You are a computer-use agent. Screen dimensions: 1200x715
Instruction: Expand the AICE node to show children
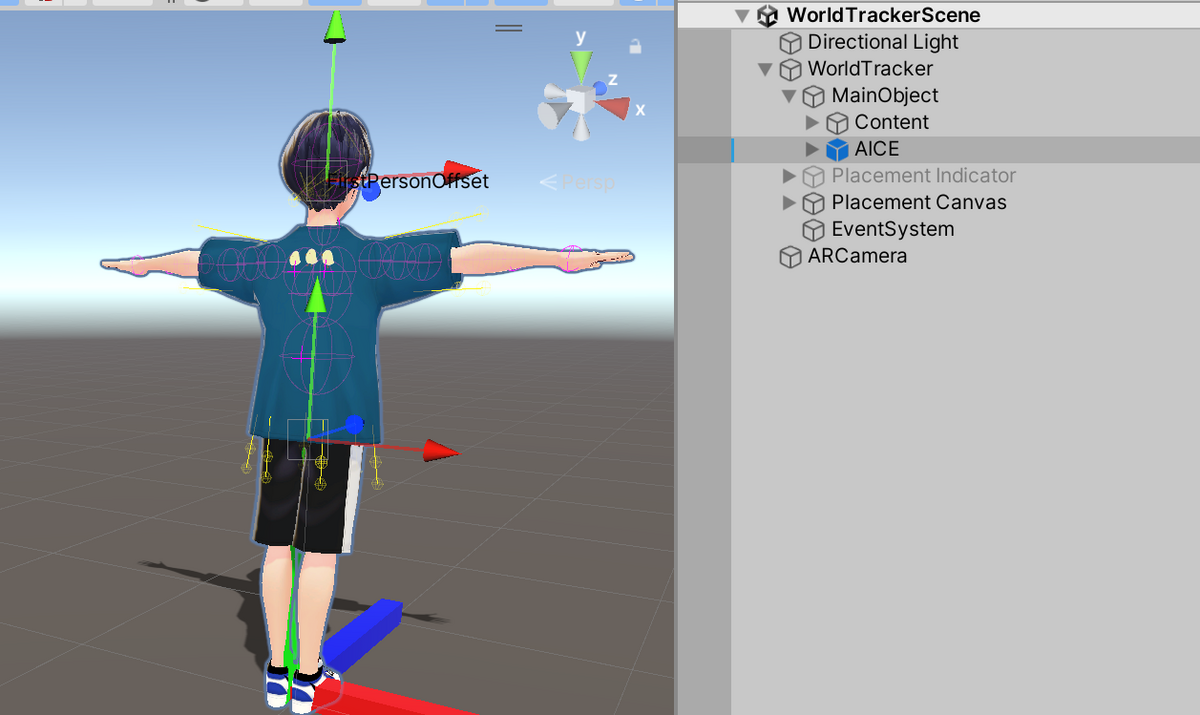[x=813, y=149]
